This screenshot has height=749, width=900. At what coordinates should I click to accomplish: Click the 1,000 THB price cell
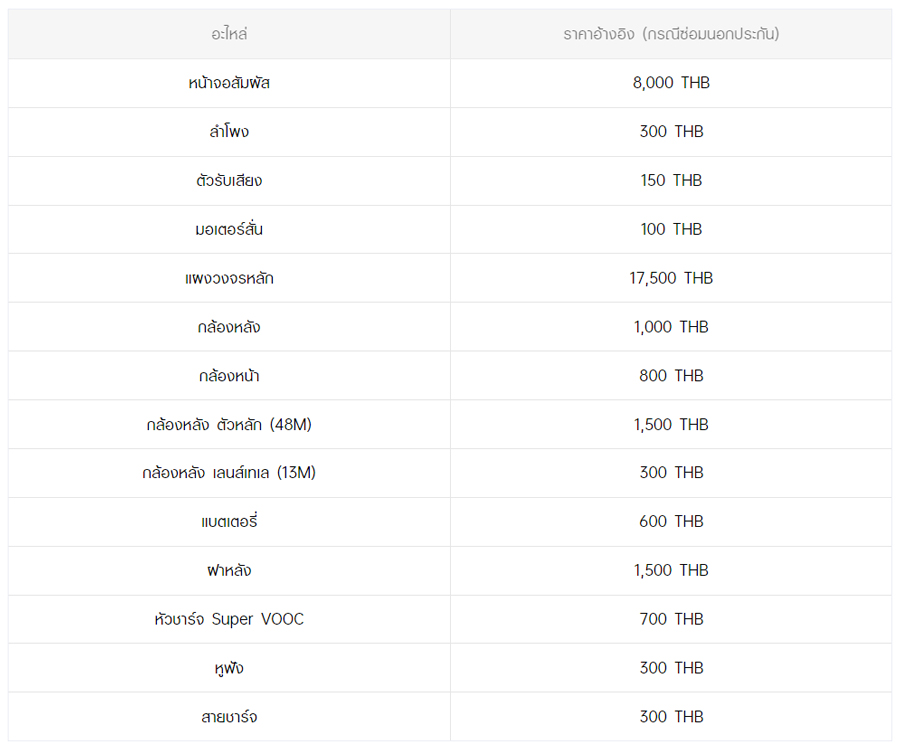(x=671, y=327)
